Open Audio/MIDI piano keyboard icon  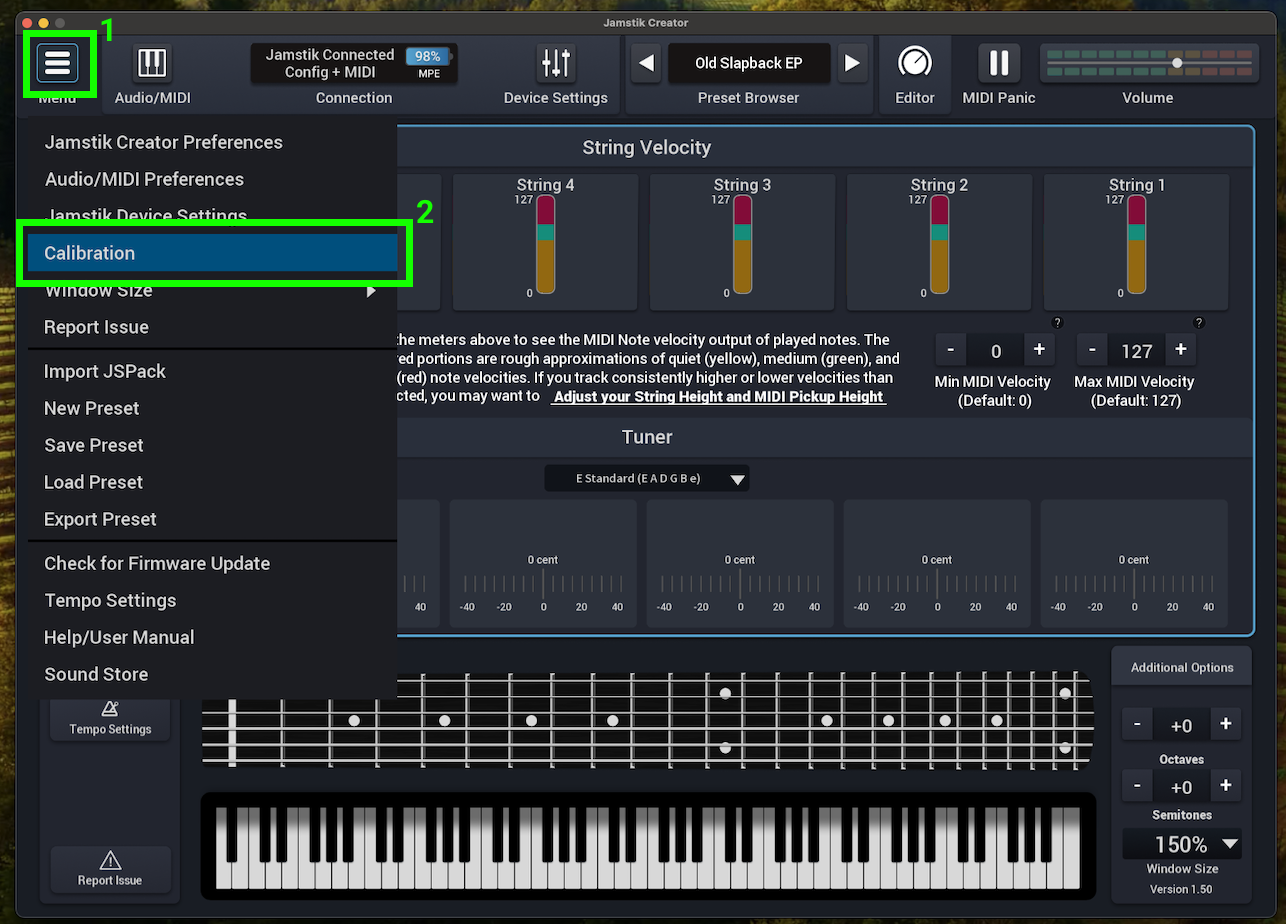pyautogui.click(x=152, y=63)
